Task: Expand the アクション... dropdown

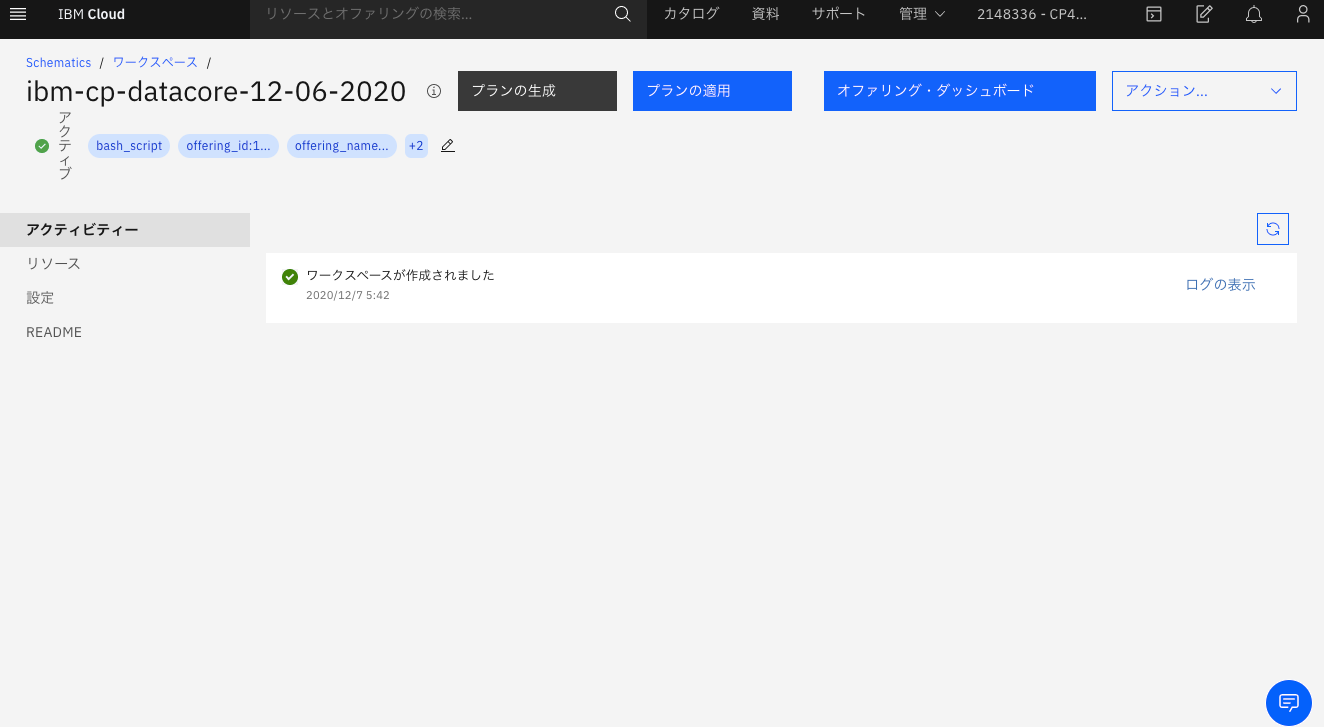Action: [x=1204, y=91]
